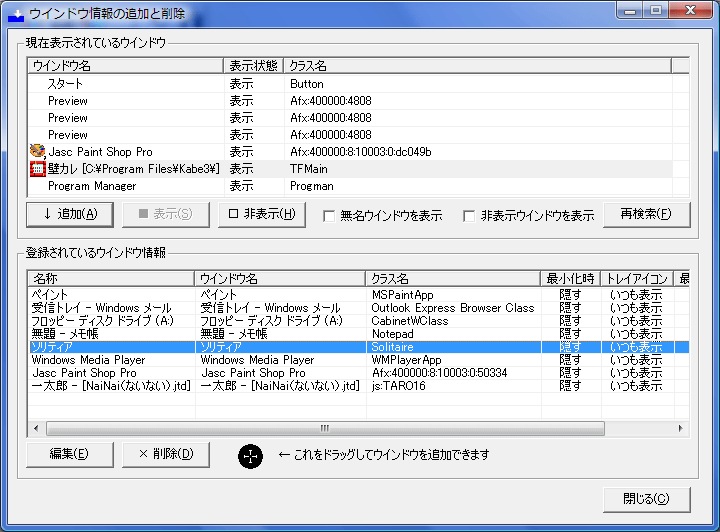The width and height of the screenshot is (720, 532).
Task: Click the upper list クラス名 header
Action: click(478, 66)
